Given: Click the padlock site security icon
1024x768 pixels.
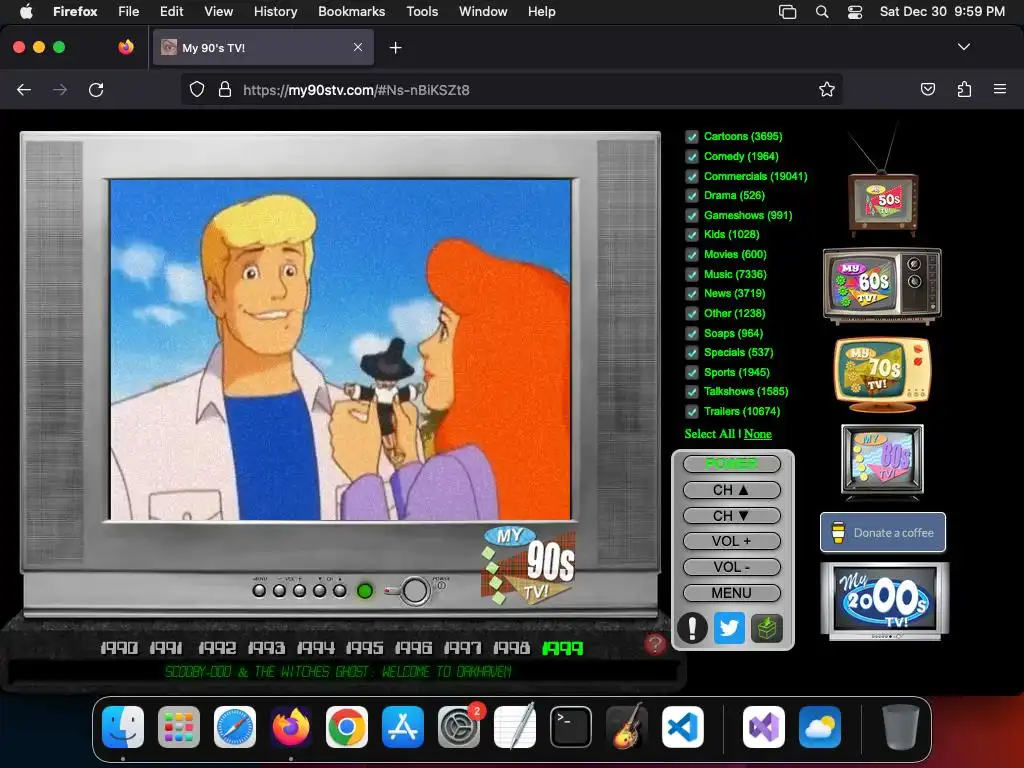Looking at the screenshot, I should point(225,89).
